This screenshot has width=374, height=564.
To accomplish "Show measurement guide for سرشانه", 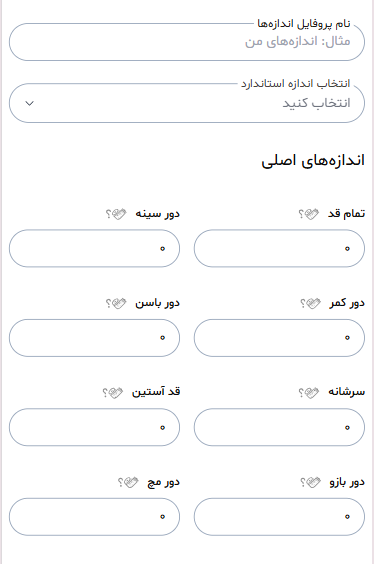I will [309, 392].
